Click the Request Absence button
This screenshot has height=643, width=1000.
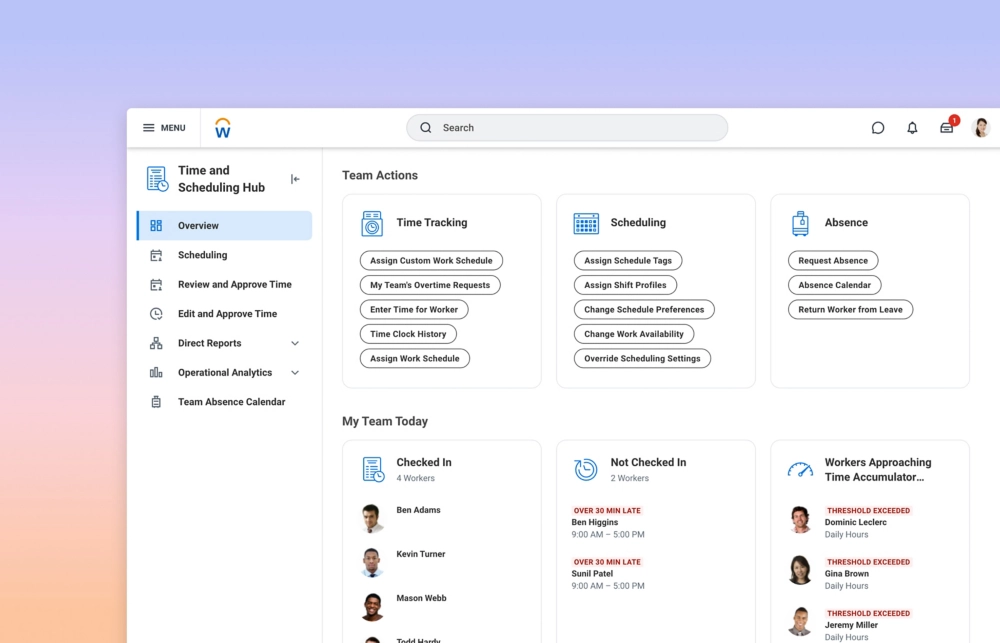click(x=832, y=261)
